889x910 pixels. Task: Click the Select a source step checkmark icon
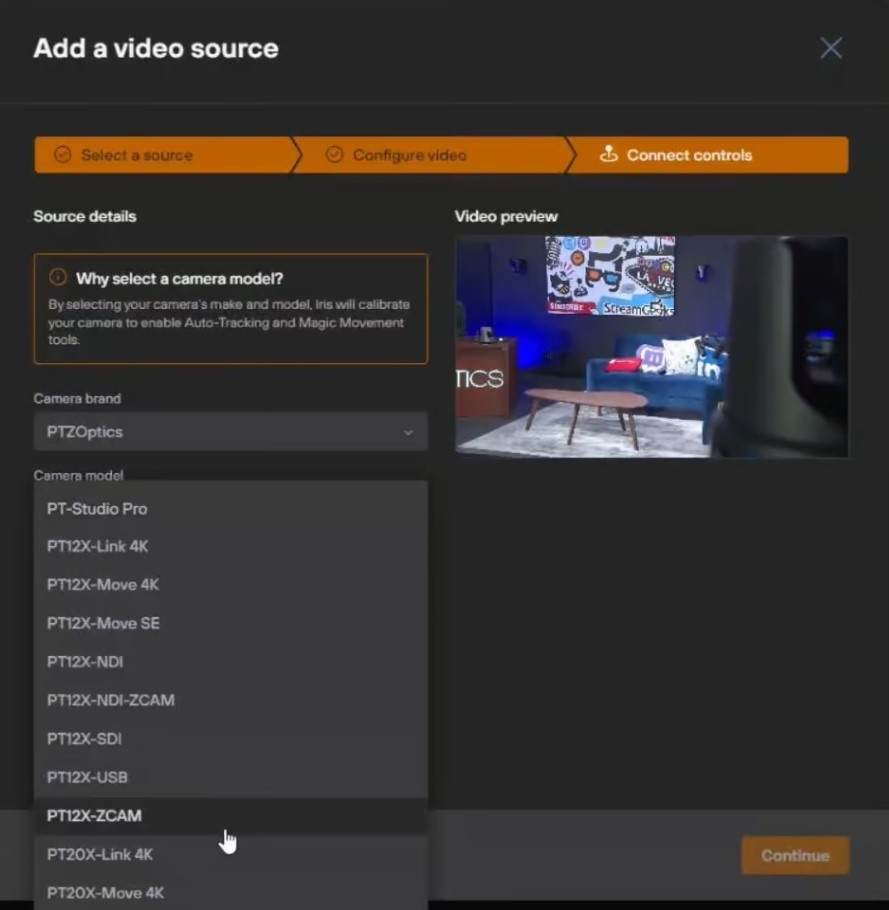62,155
